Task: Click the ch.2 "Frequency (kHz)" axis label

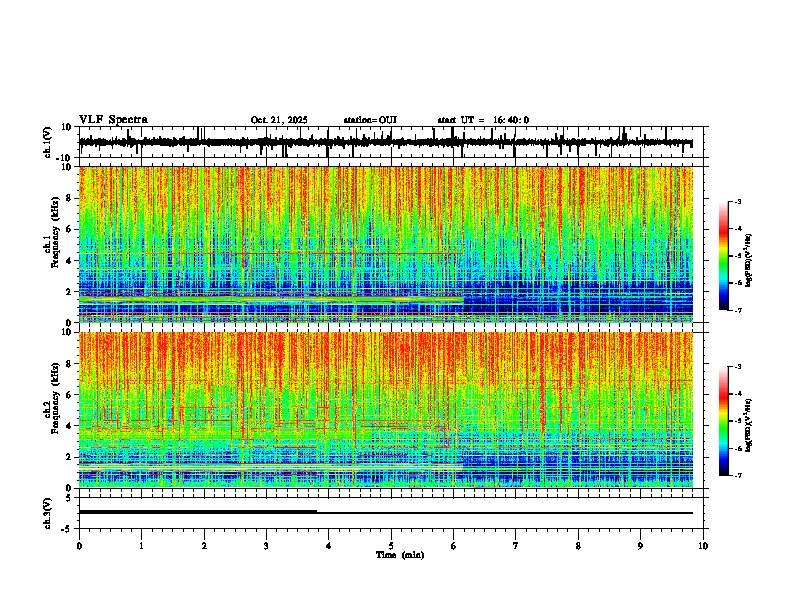Action: coord(55,398)
